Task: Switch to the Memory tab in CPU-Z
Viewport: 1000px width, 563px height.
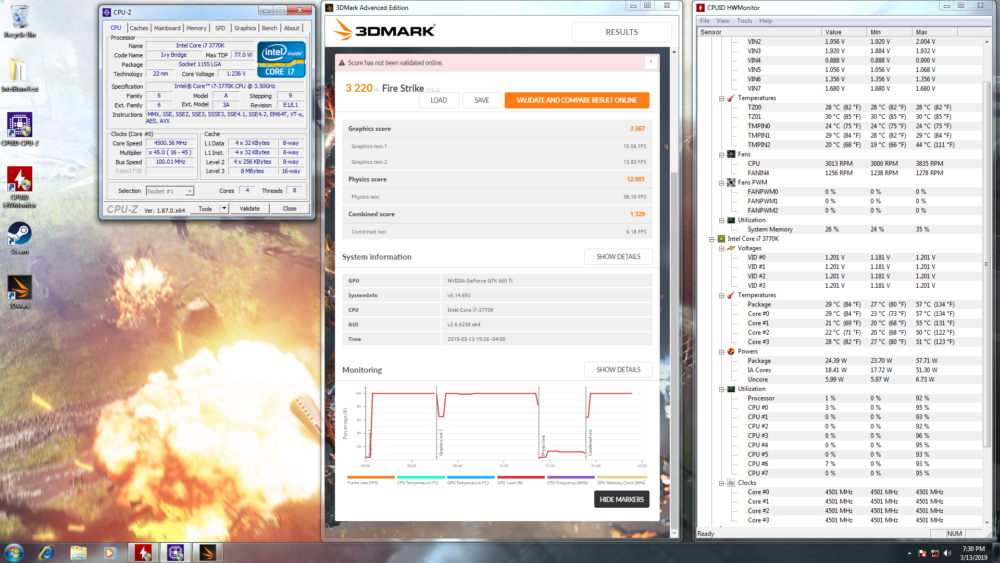Action: (196, 28)
